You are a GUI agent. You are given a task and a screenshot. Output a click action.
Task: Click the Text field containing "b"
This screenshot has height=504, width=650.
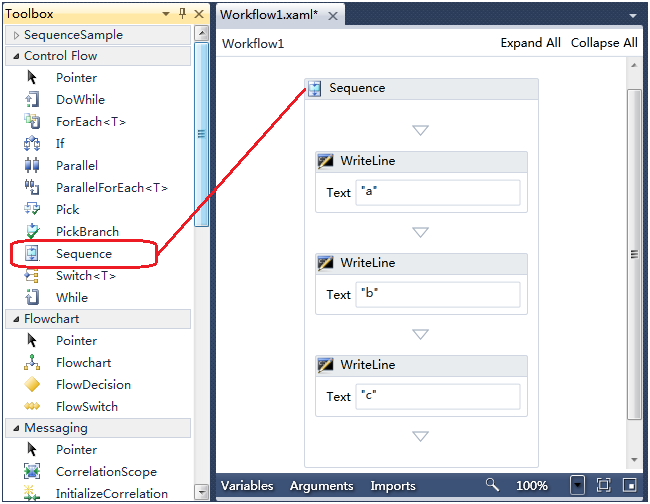pos(438,294)
